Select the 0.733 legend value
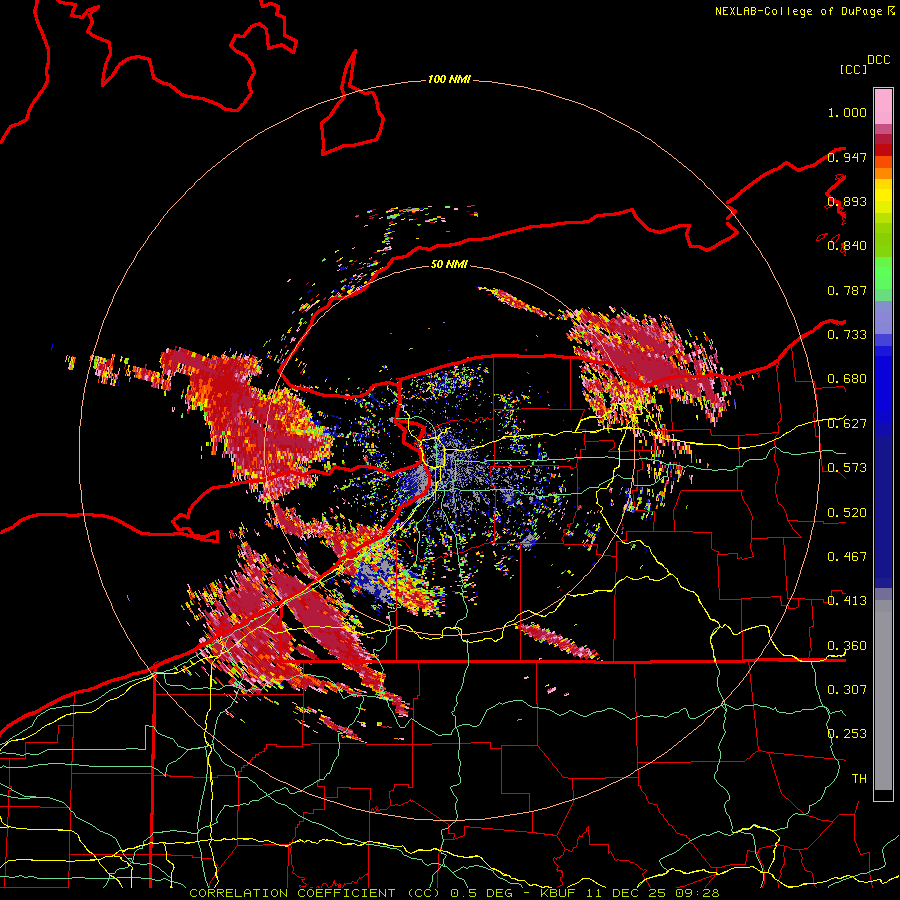 click(x=847, y=335)
